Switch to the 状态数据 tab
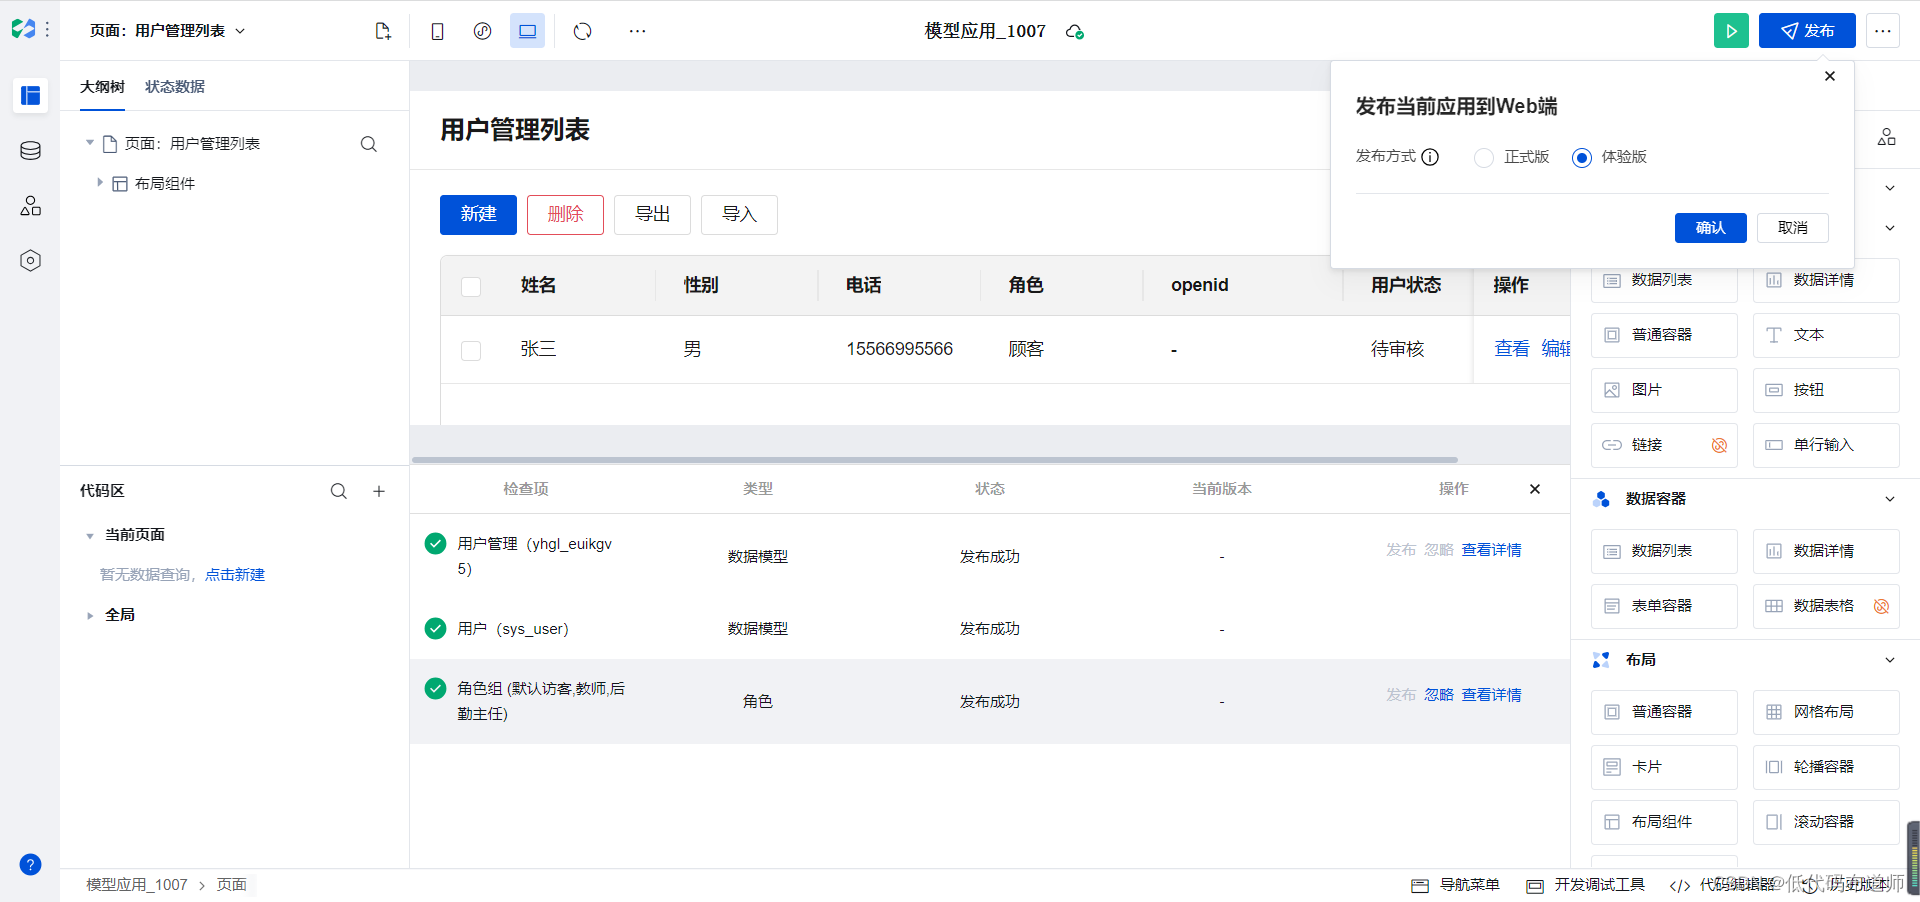The image size is (1920, 902). click(x=175, y=87)
